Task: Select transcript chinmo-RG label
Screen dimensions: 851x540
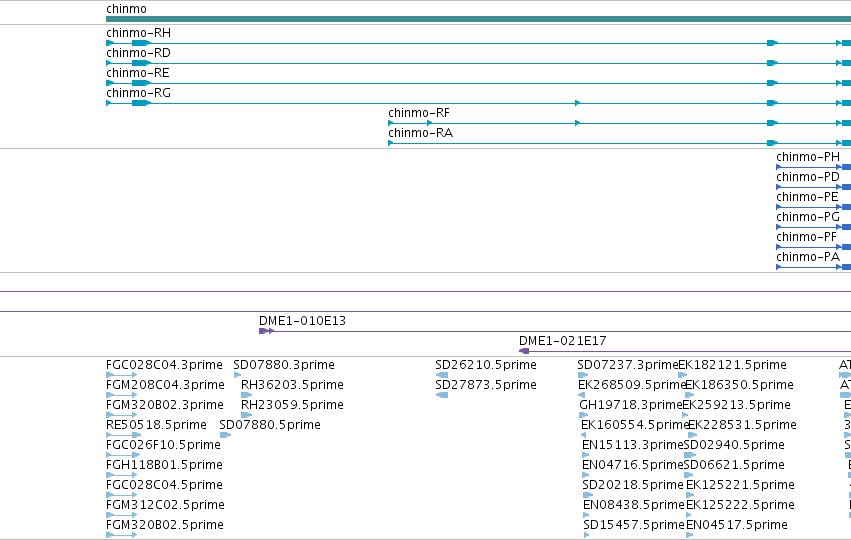Action: click(138, 93)
